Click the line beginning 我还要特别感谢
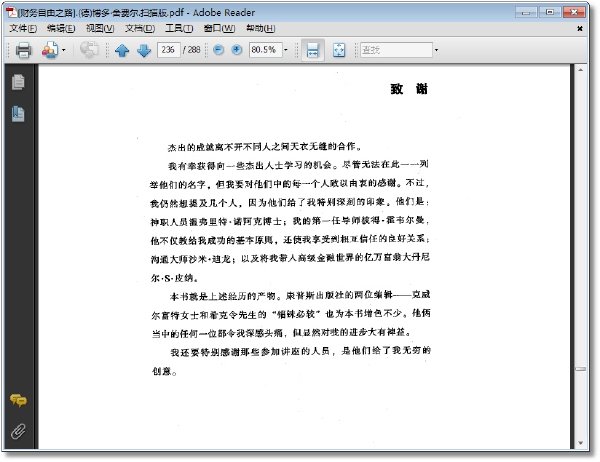The image size is (600, 462). (300, 351)
